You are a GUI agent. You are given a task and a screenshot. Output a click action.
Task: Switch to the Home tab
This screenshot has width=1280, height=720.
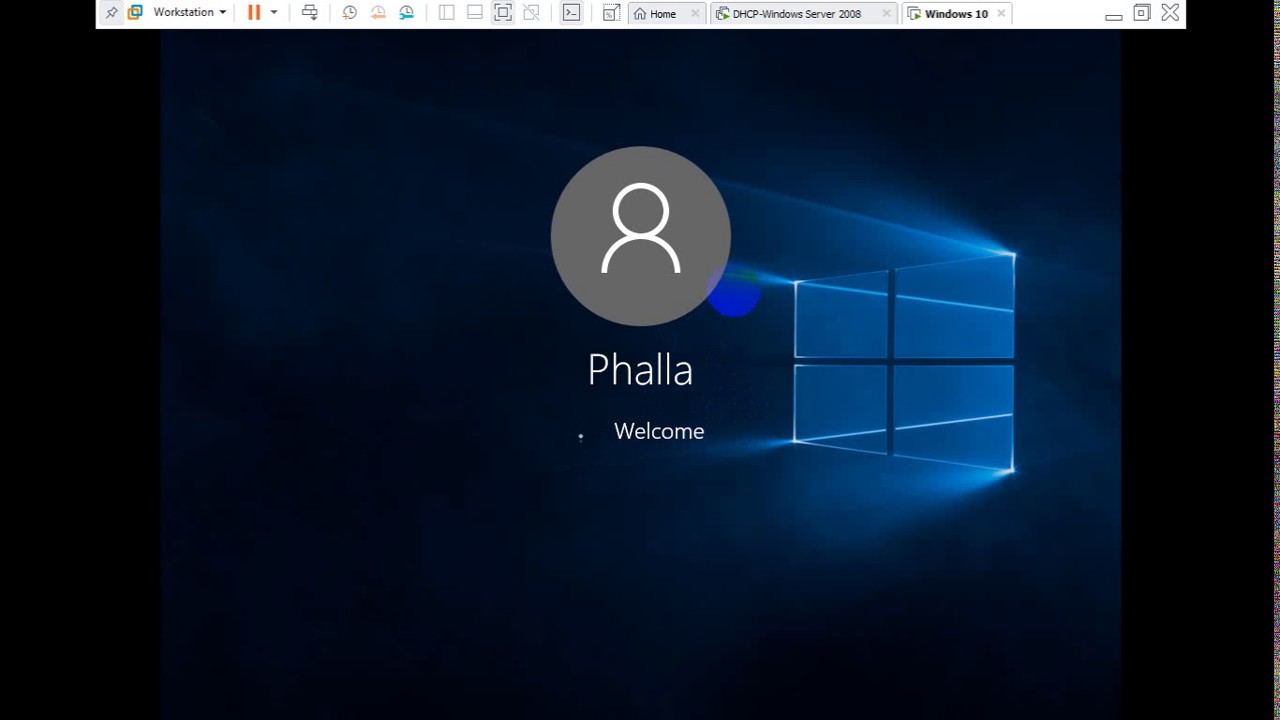point(662,14)
